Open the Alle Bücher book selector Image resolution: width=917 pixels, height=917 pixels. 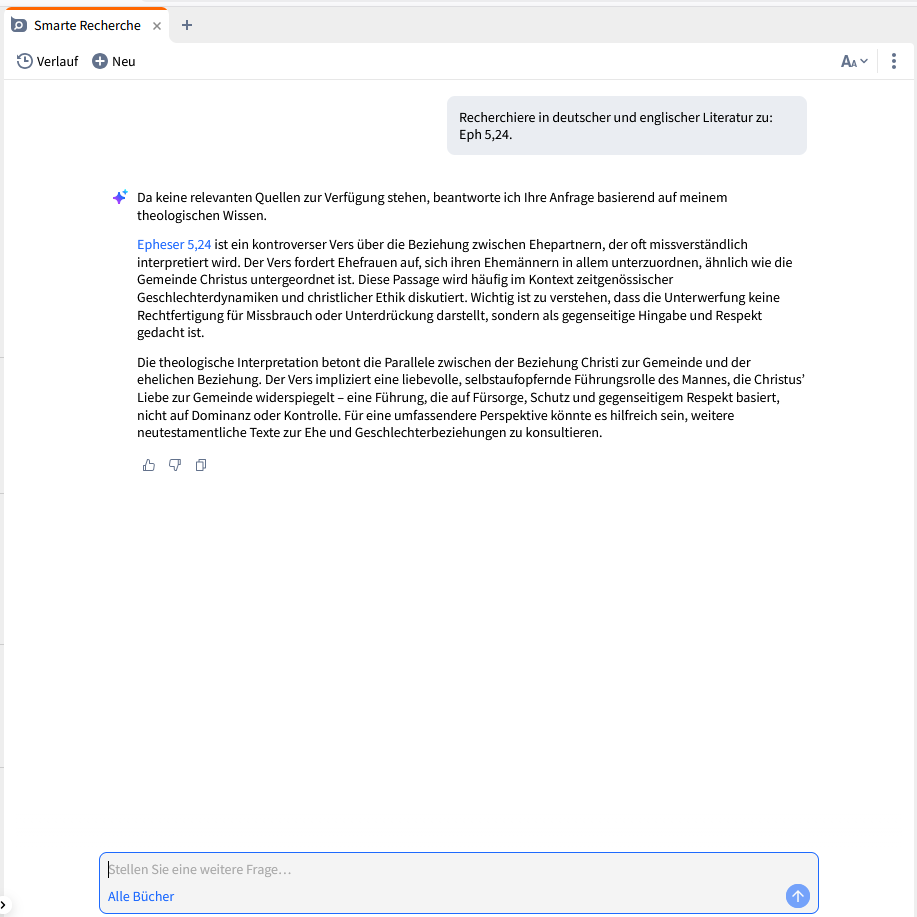point(140,896)
